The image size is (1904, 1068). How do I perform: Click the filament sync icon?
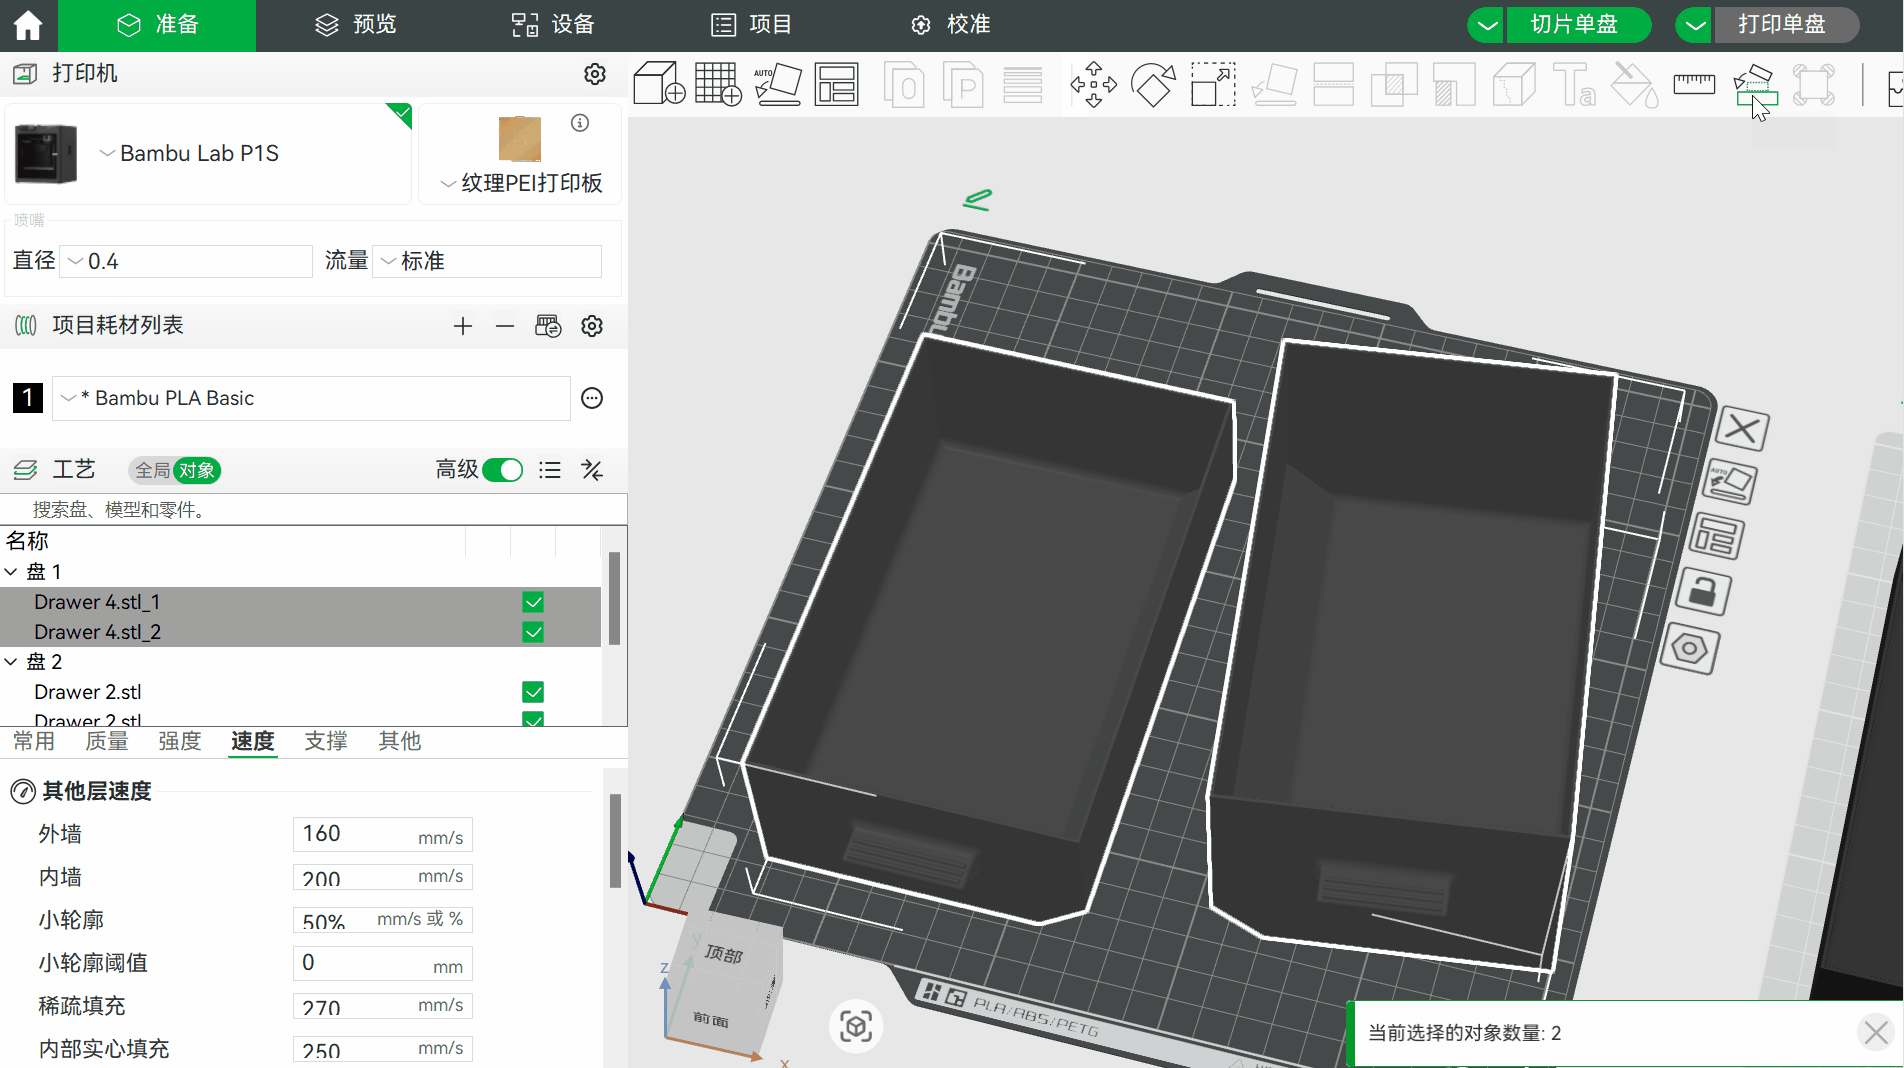point(548,326)
